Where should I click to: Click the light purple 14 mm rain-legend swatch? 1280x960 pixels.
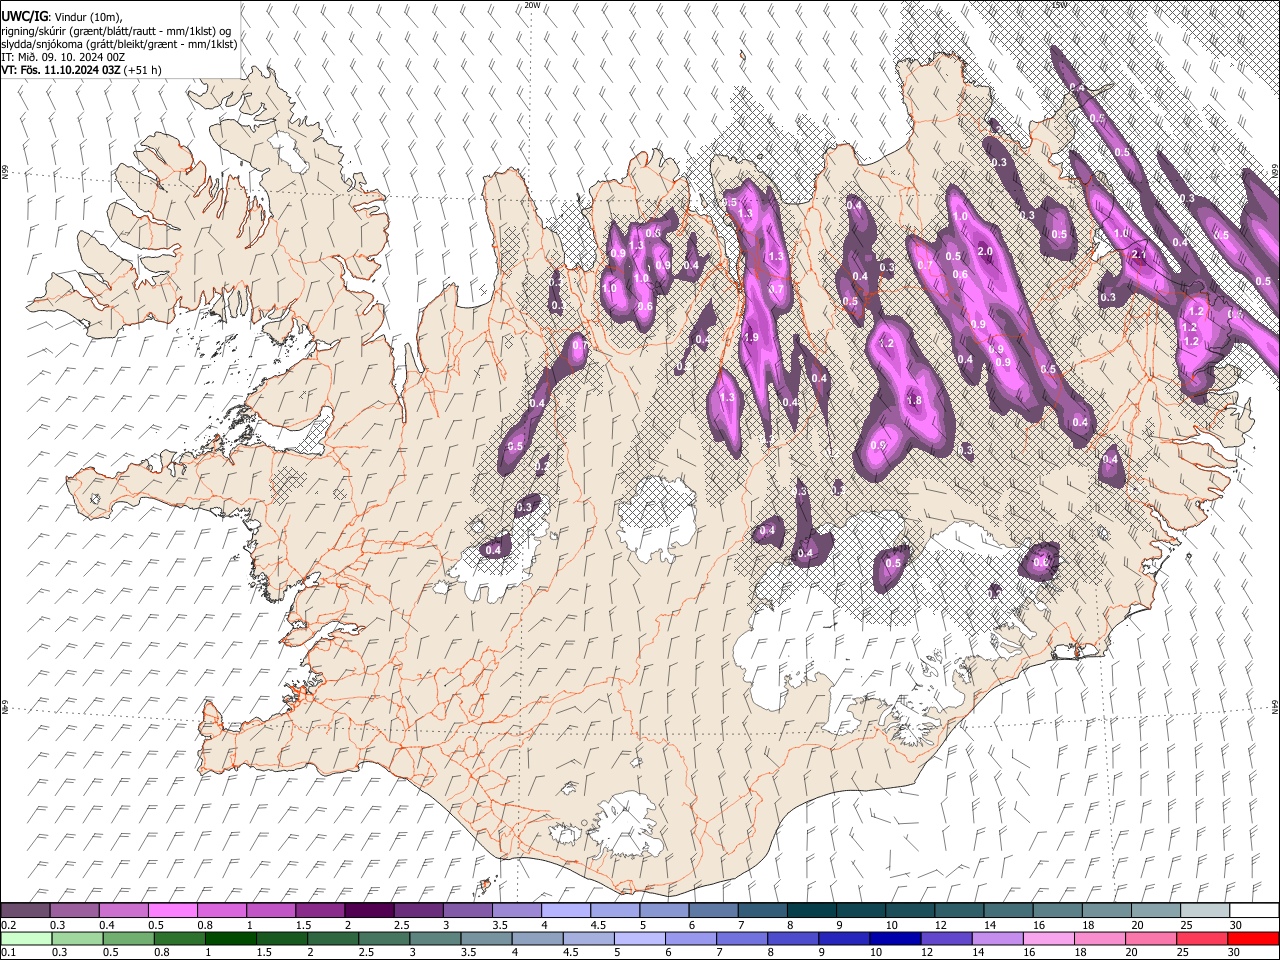[x=997, y=938]
